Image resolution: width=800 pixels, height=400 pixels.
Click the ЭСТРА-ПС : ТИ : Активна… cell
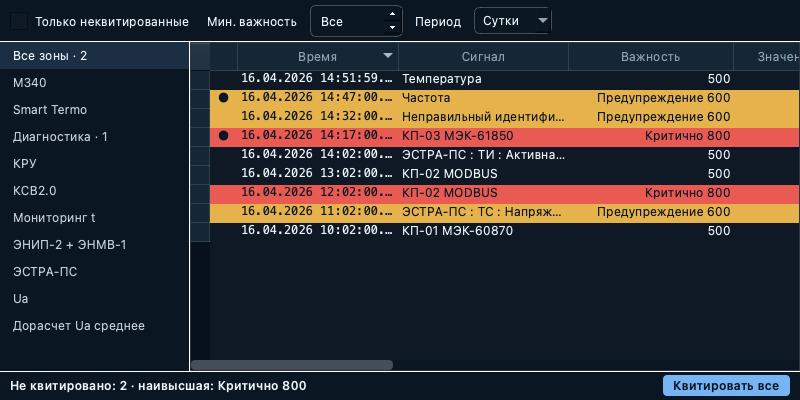483,155
